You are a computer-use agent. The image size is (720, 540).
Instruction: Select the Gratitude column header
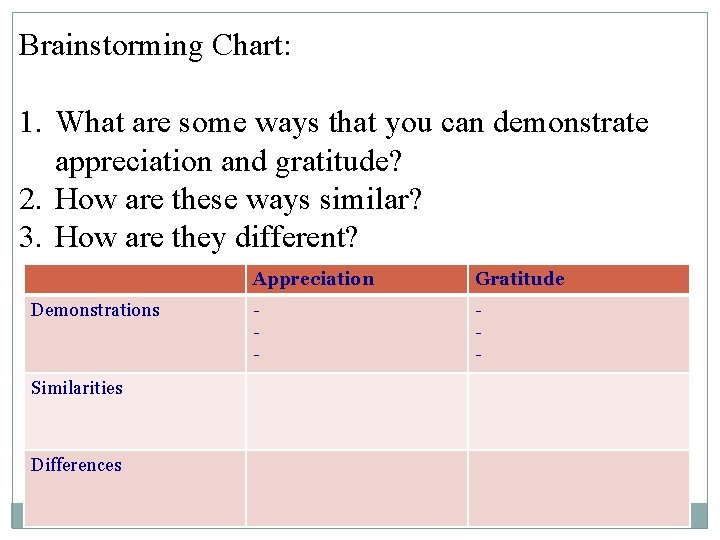579,279
